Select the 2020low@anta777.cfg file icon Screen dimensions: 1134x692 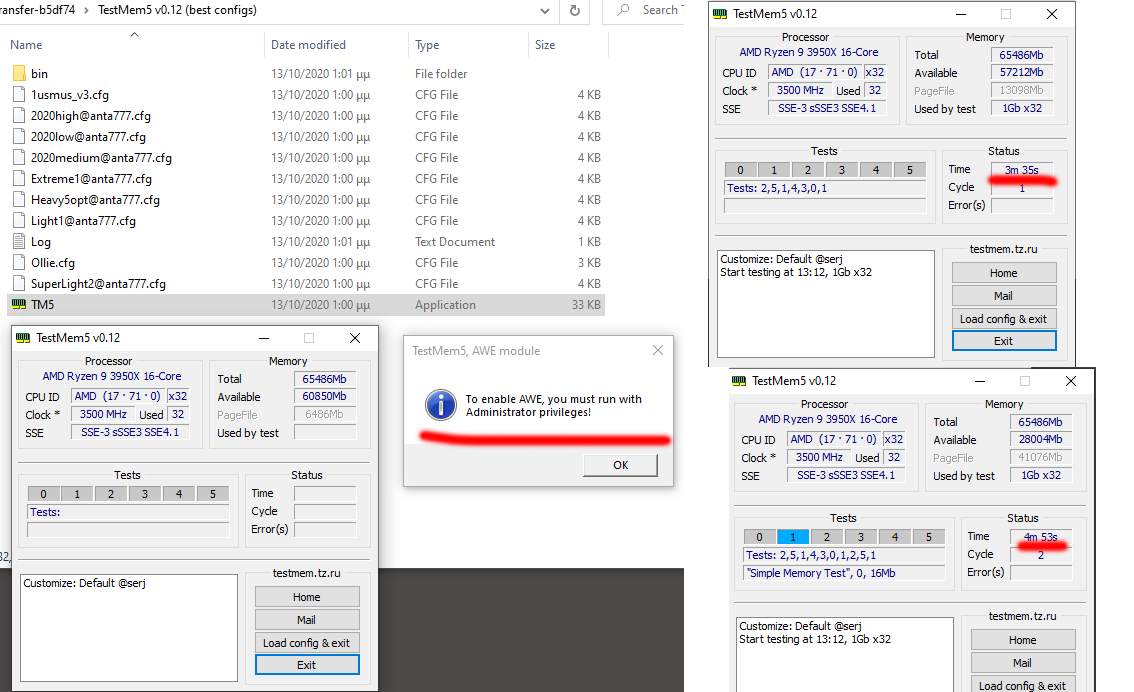pyautogui.click(x=19, y=136)
